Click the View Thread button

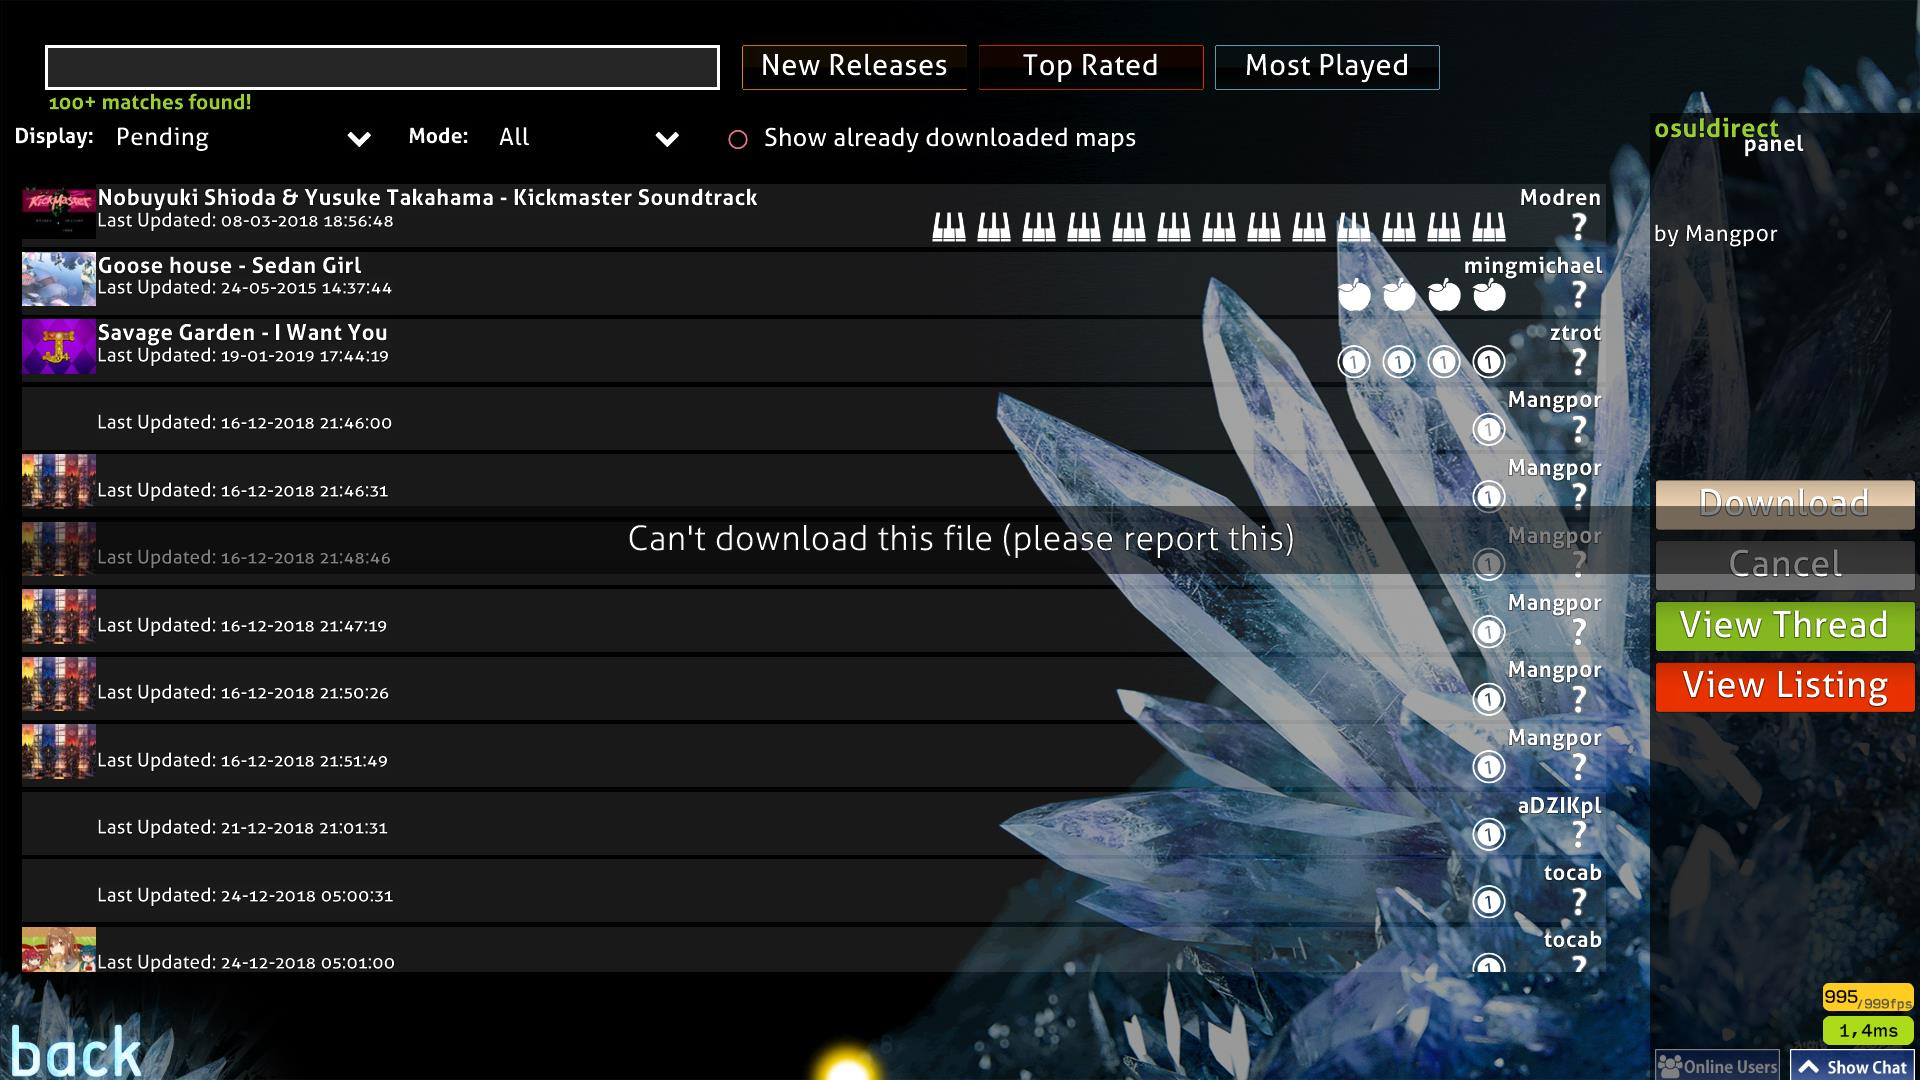tap(1784, 625)
